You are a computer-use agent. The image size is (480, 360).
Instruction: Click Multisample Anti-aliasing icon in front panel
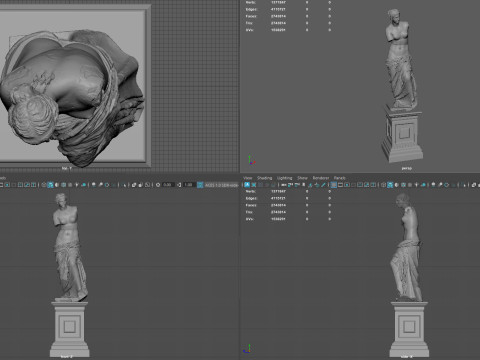click(107, 185)
